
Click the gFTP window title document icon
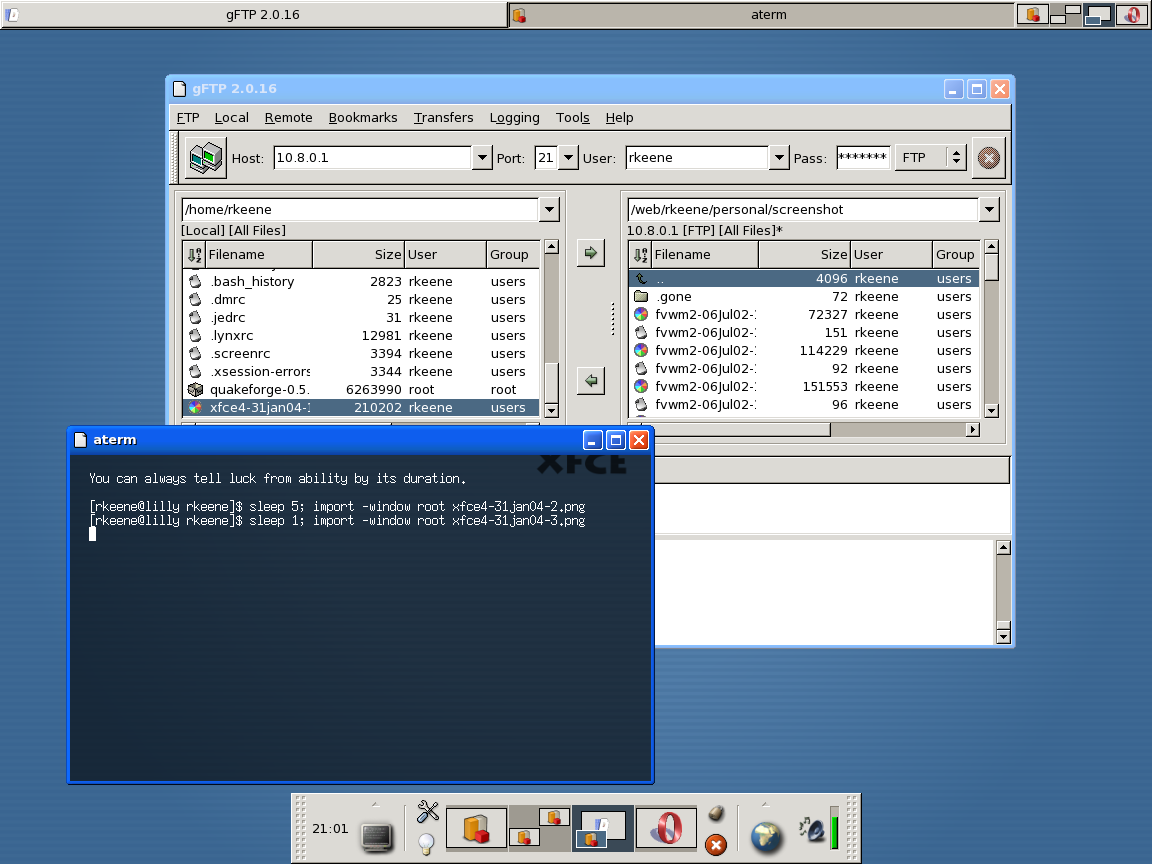(179, 89)
